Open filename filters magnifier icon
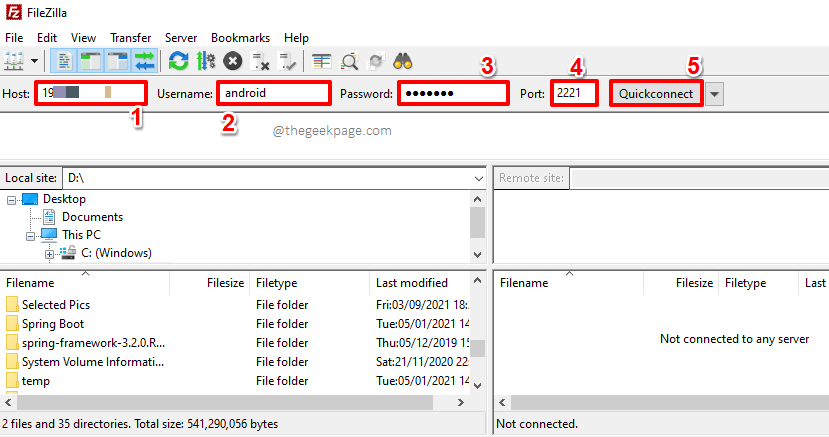The height and width of the screenshot is (437, 829). [x=349, y=61]
